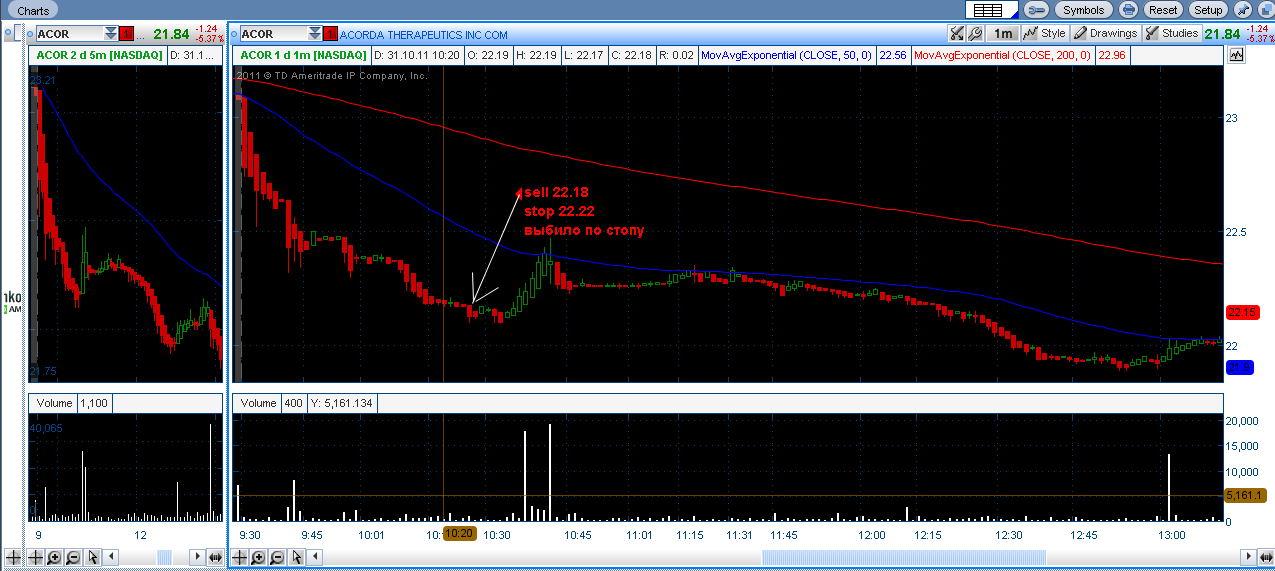The image size is (1275, 571).
Task: Click the blue MovAvgExponential (CLOSE, 50, 0) label
Action: [x=785, y=55]
